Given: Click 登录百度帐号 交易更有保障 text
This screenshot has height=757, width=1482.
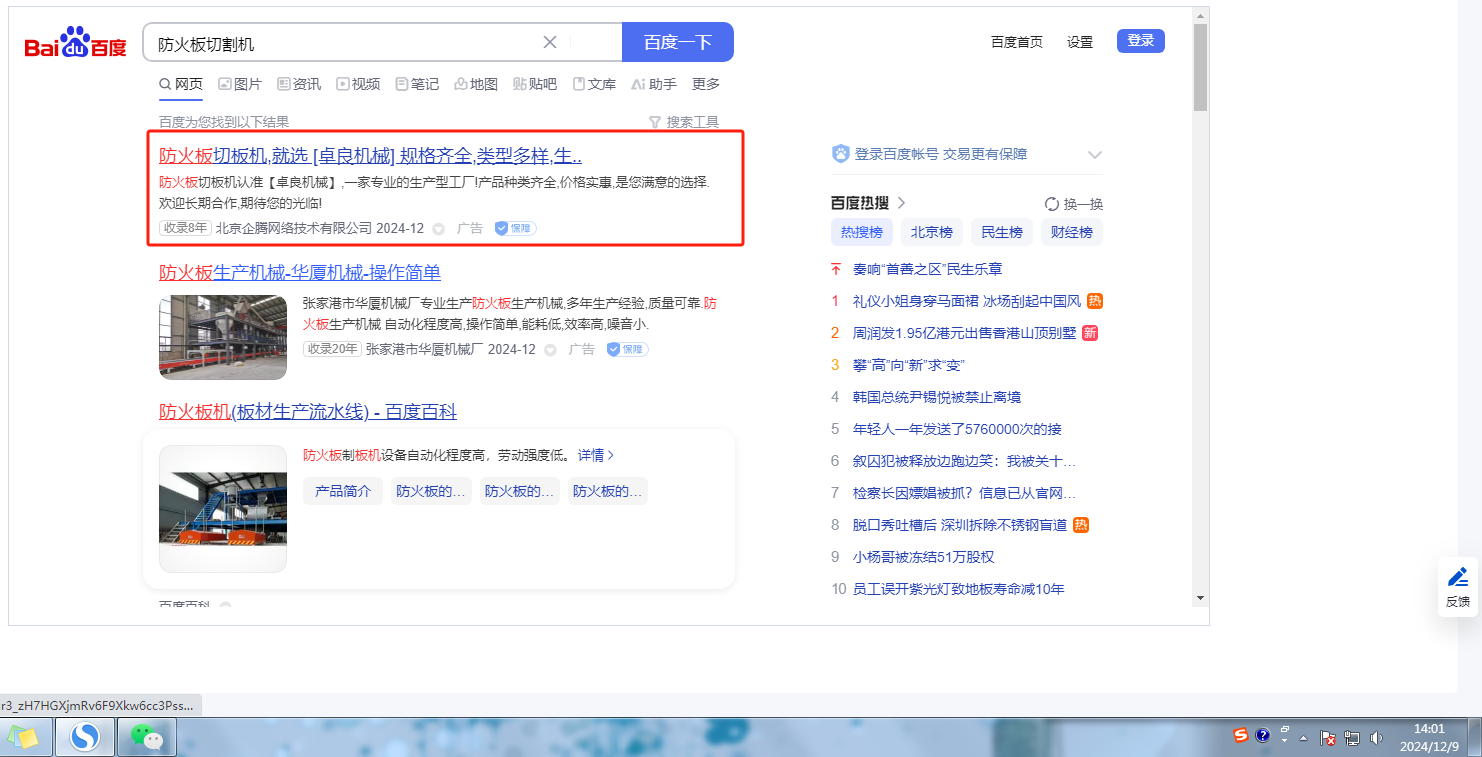Looking at the screenshot, I should [x=941, y=154].
